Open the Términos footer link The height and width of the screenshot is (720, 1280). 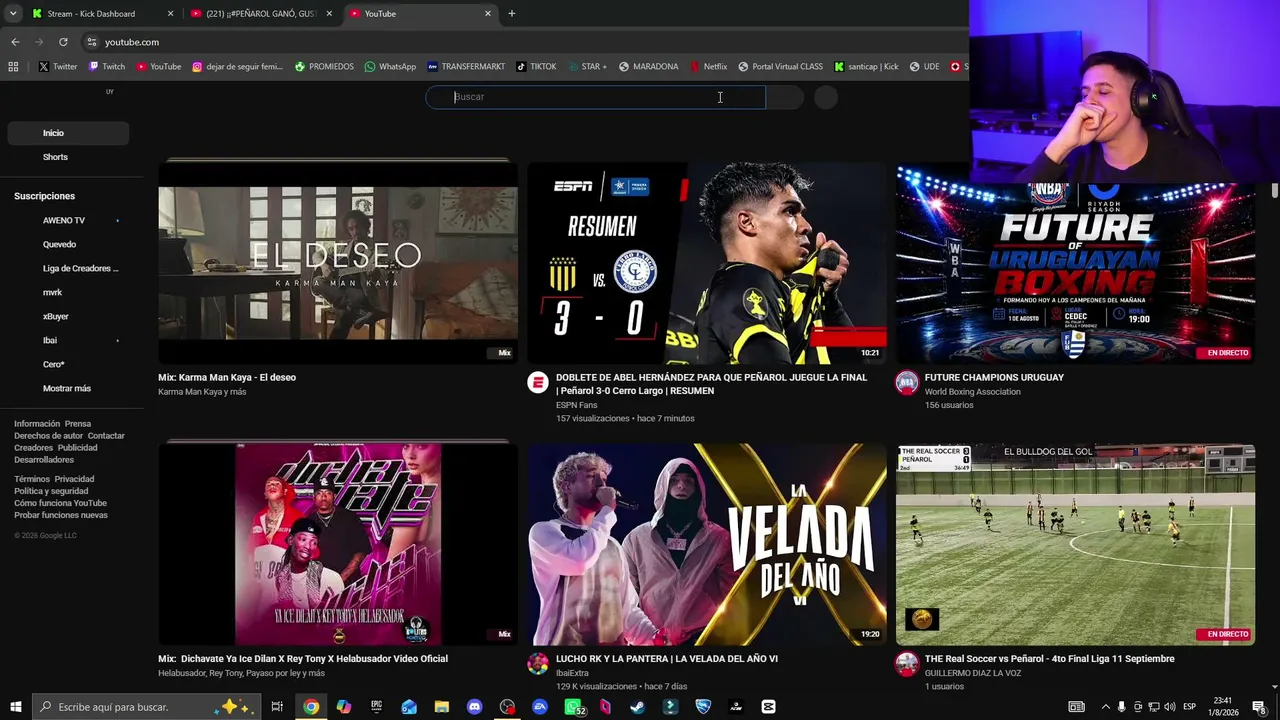click(x=32, y=479)
